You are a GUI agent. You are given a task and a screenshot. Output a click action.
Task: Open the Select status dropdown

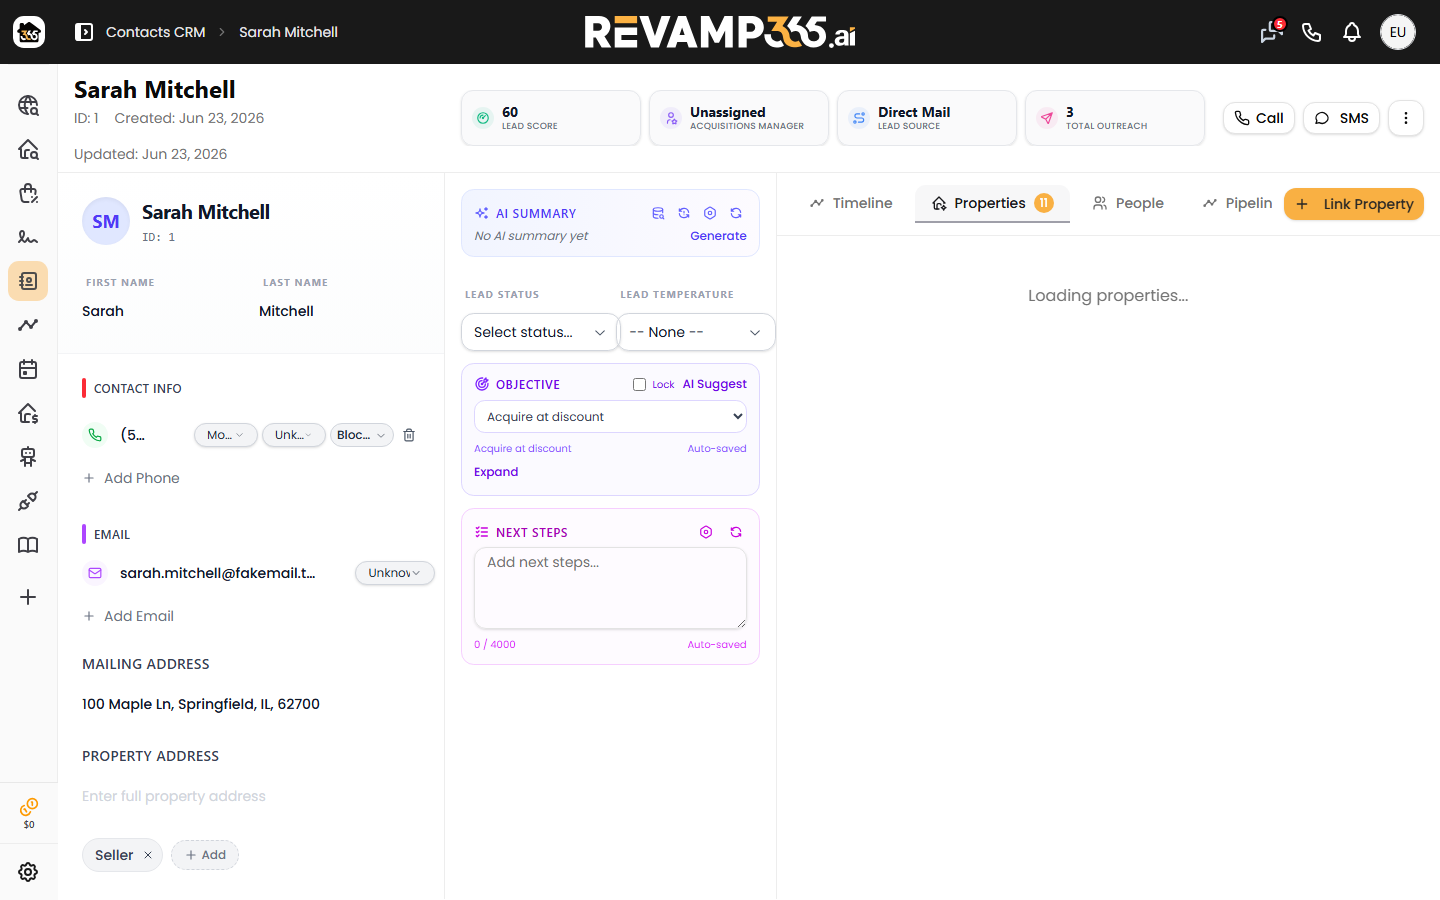(540, 332)
